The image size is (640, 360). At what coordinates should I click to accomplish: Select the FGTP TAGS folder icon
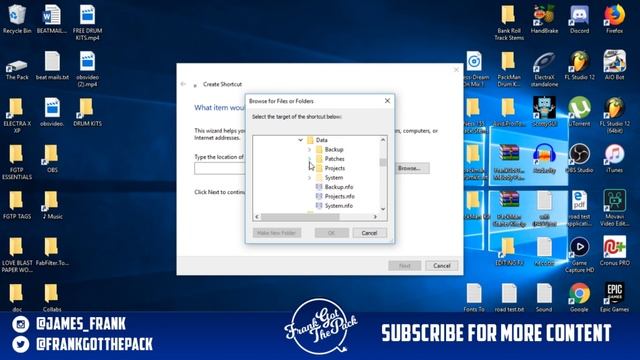point(17,205)
